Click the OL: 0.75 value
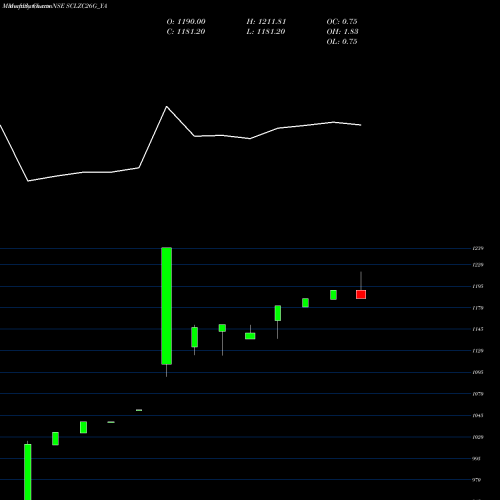 (x=342, y=42)
